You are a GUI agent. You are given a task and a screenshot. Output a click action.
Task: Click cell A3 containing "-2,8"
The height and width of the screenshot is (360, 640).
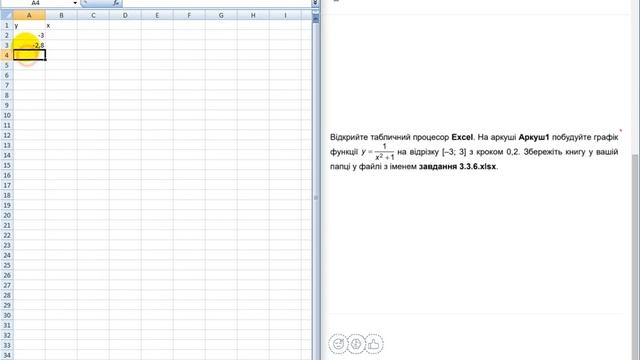(x=29, y=45)
